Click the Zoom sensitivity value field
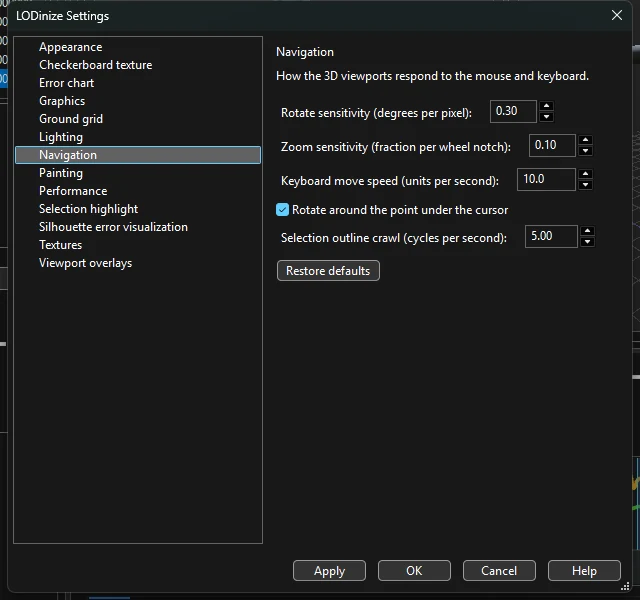This screenshot has width=640, height=600. (552, 145)
